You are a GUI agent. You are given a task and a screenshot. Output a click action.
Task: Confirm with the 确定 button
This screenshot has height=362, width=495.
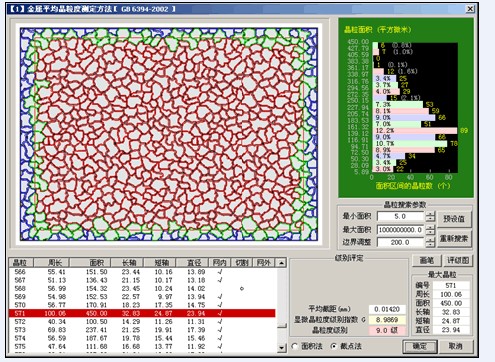(420, 346)
